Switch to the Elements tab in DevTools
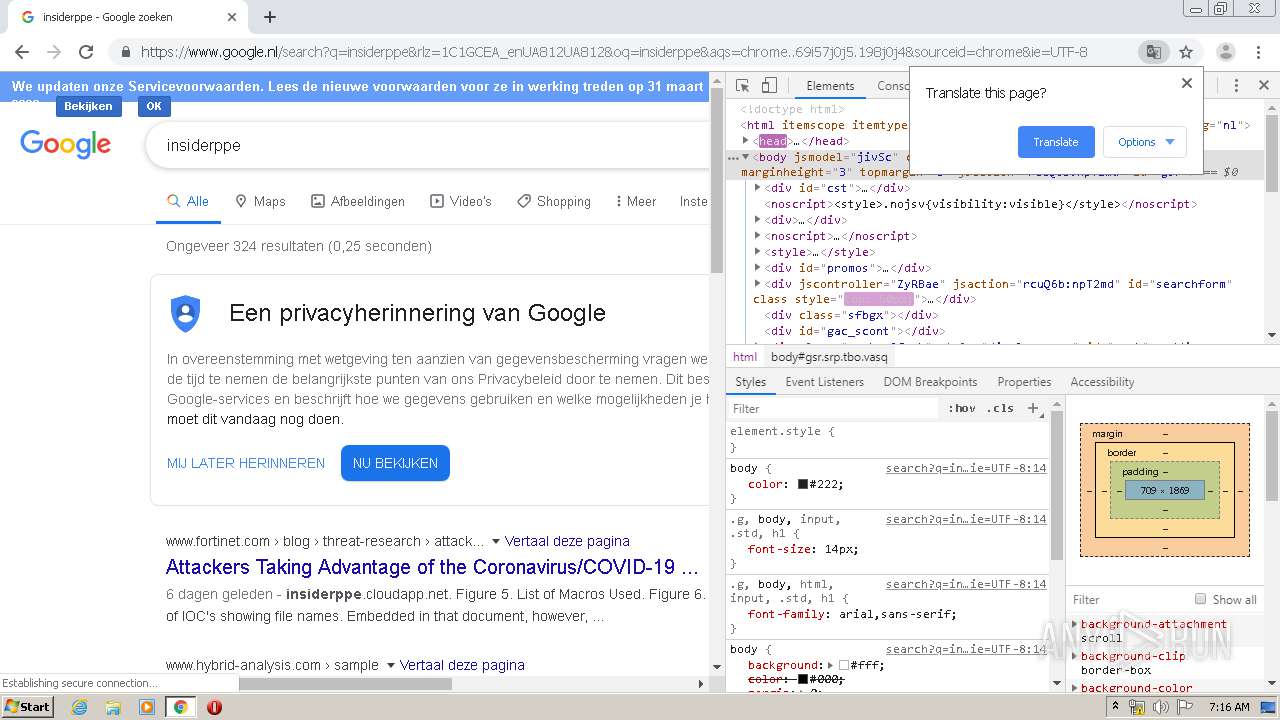This screenshot has height=720, width=1280. pos(830,86)
